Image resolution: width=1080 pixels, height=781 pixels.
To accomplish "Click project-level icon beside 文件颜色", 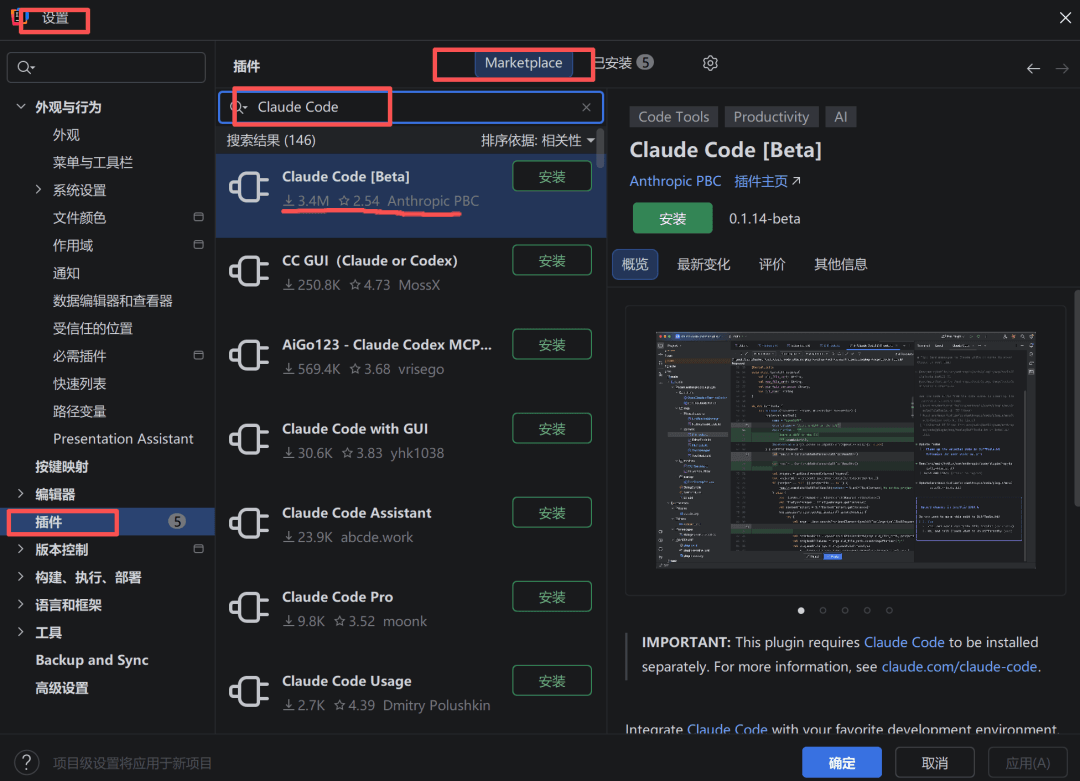I will [x=198, y=217].
